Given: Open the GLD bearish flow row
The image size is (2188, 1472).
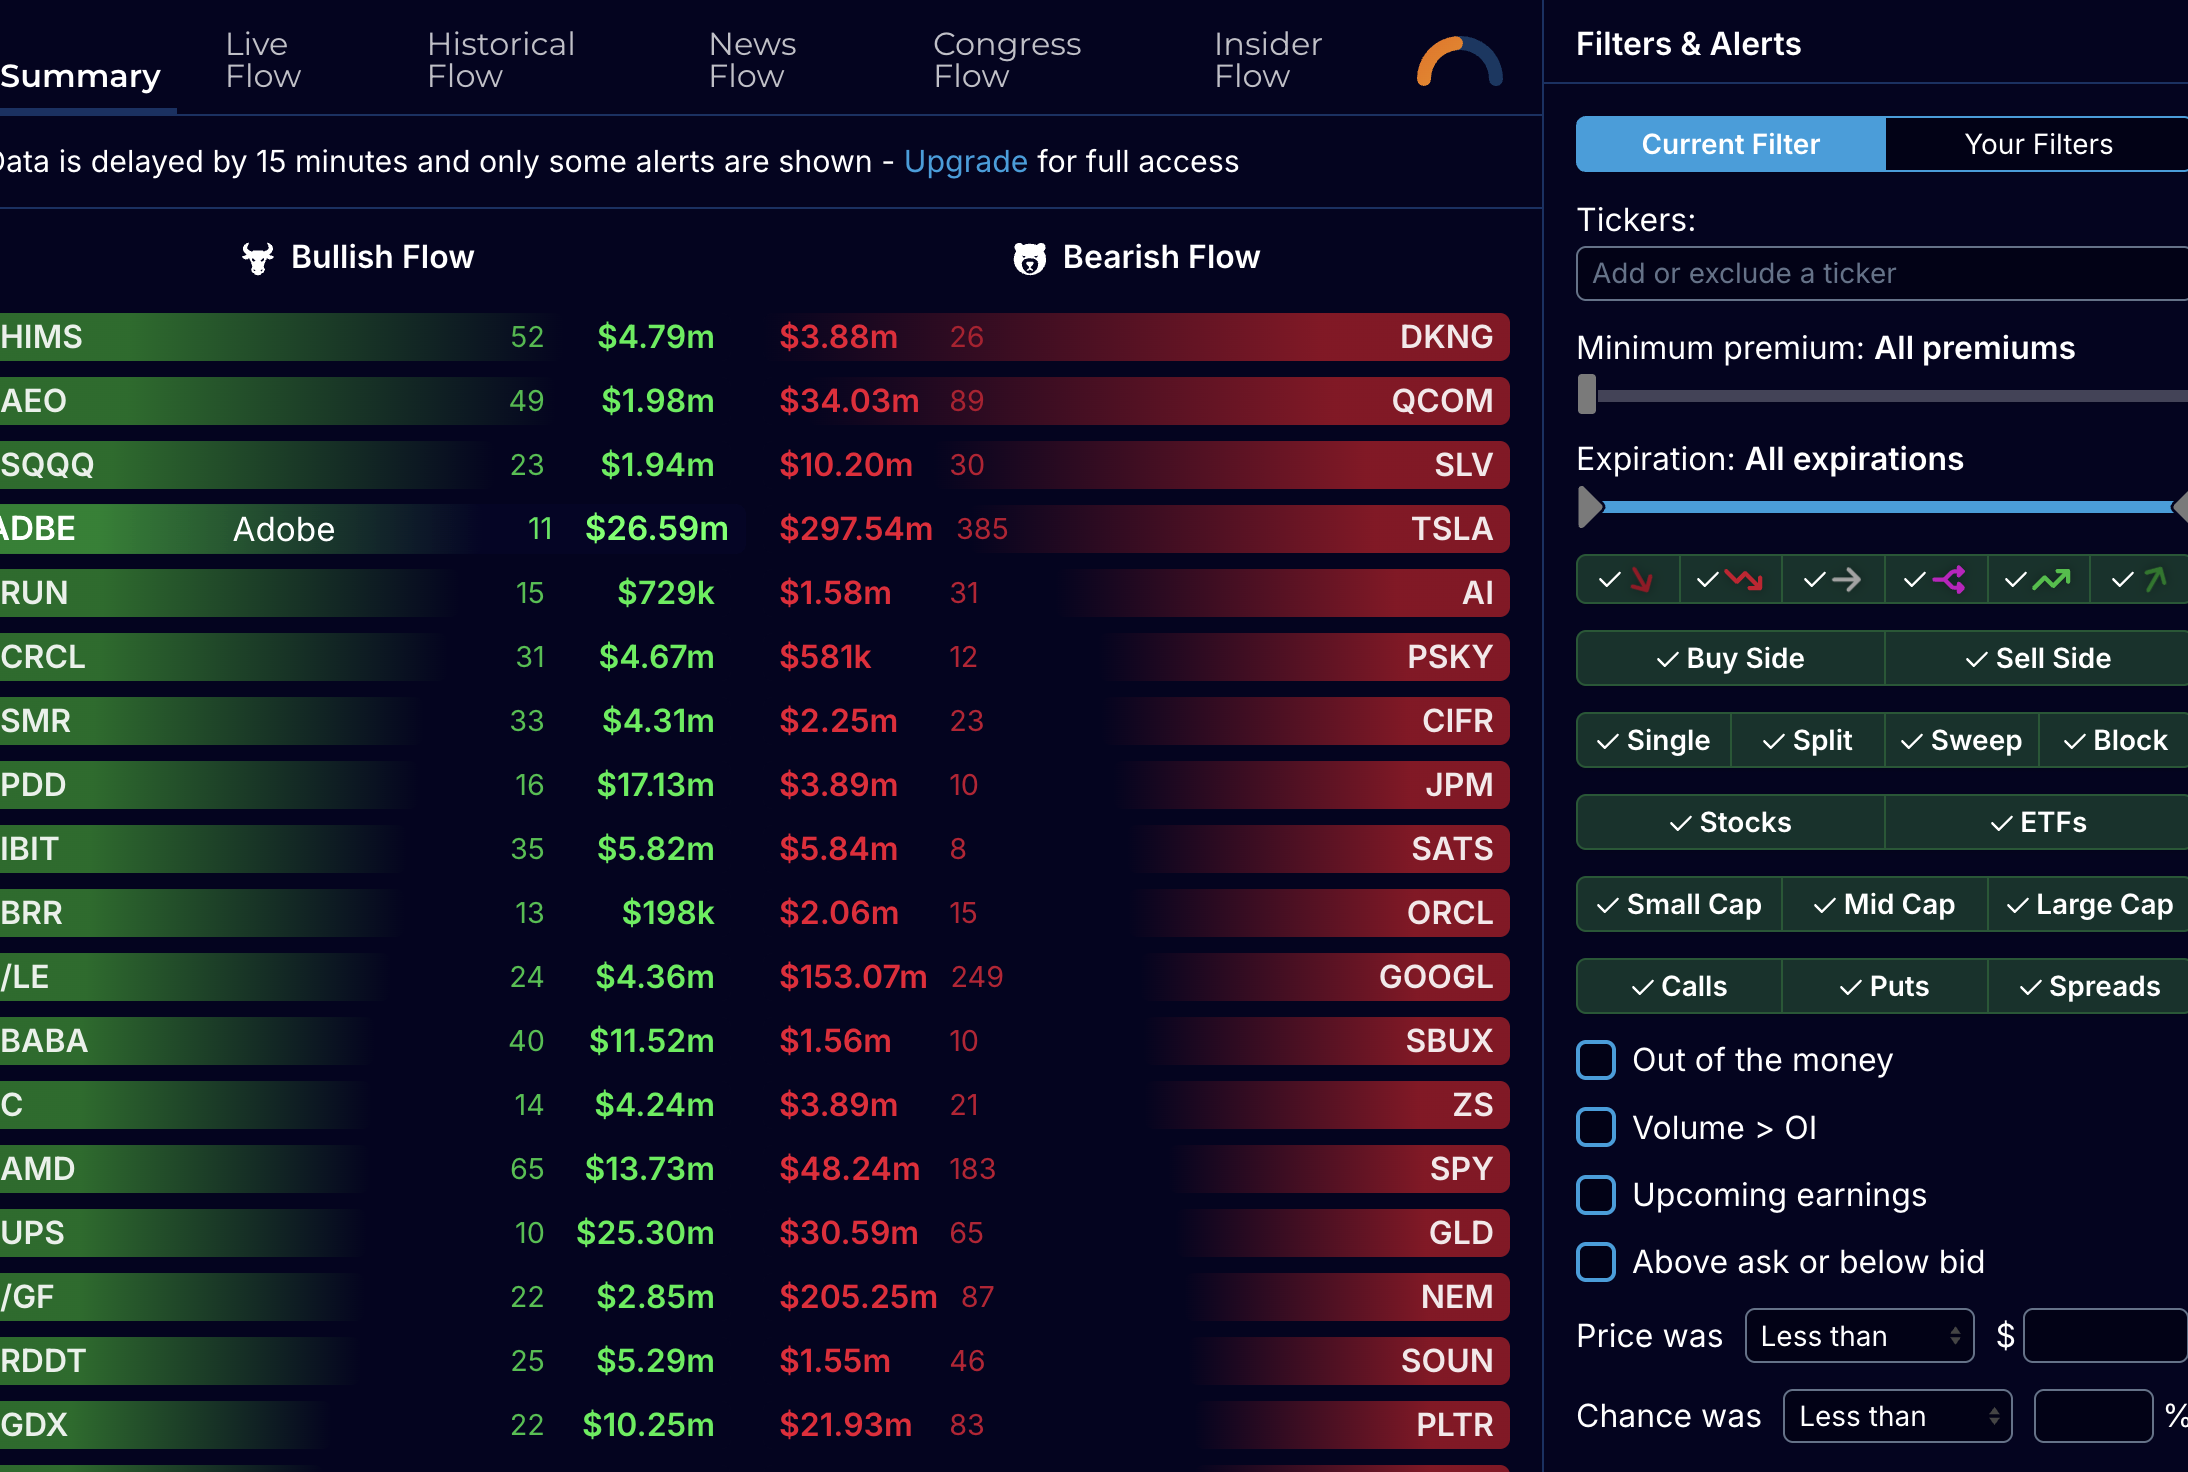Looking at the screenshot, I should [x=1140, y=1233].
